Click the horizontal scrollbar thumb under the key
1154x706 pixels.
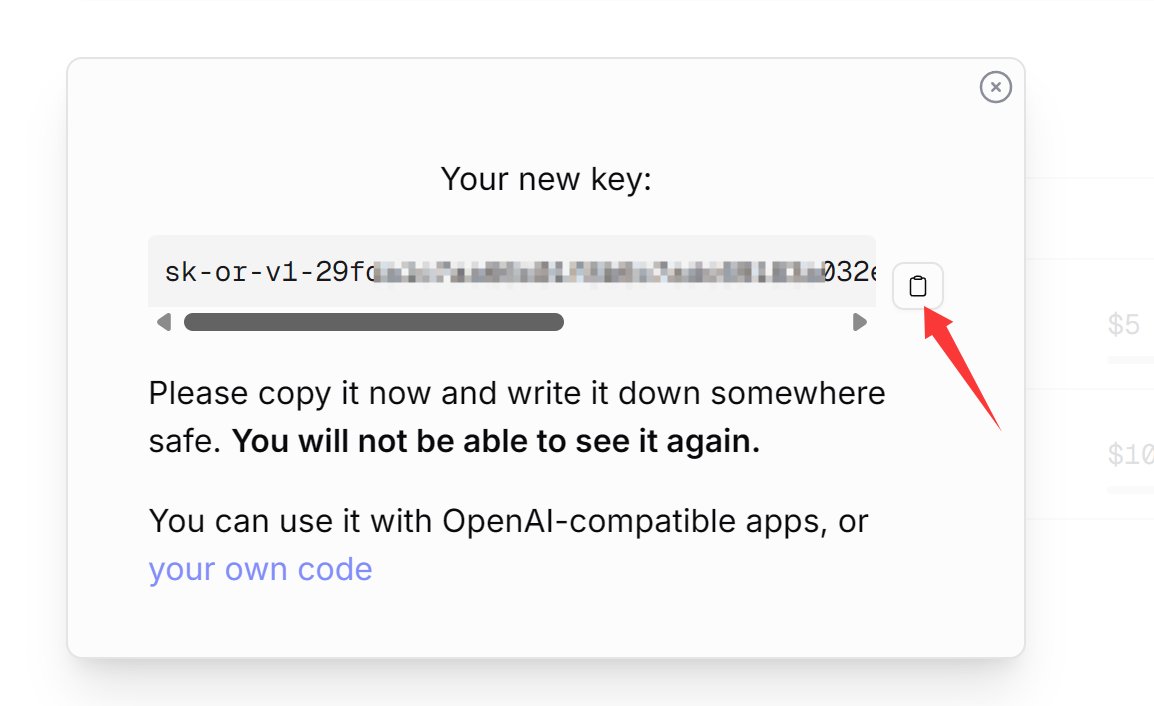[x=373, y=322]
